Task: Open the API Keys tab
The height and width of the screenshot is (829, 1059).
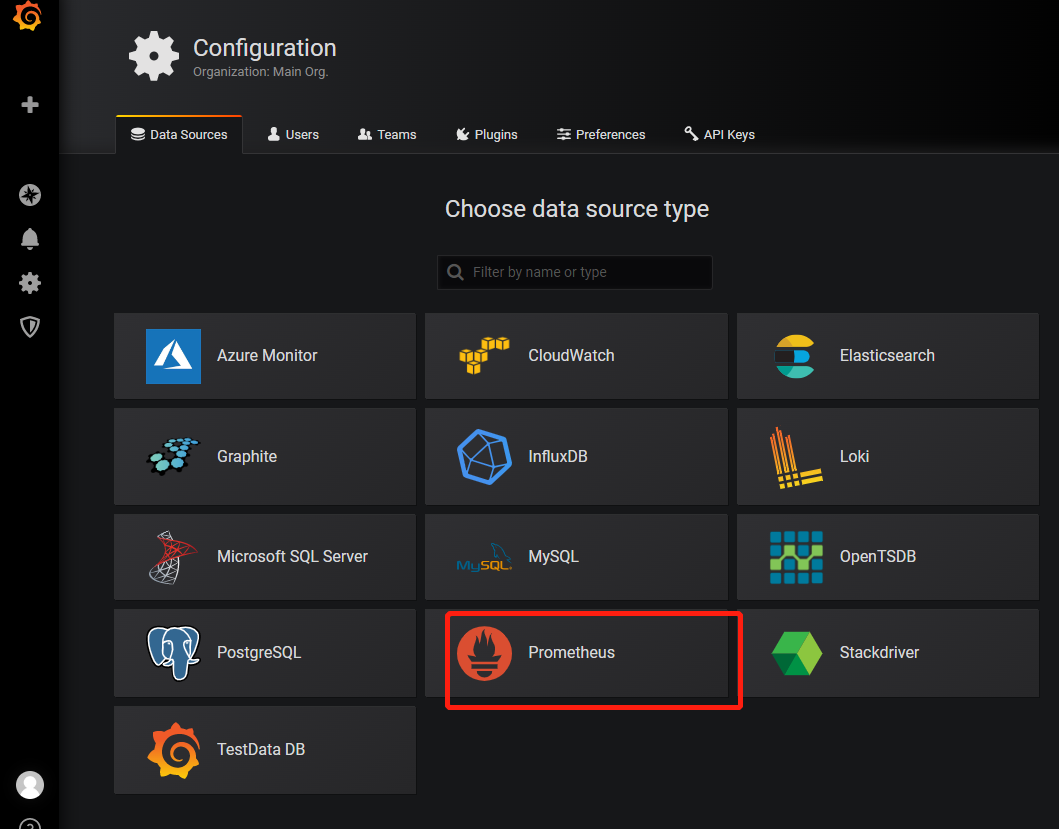Action: click(x=720, y=134)
